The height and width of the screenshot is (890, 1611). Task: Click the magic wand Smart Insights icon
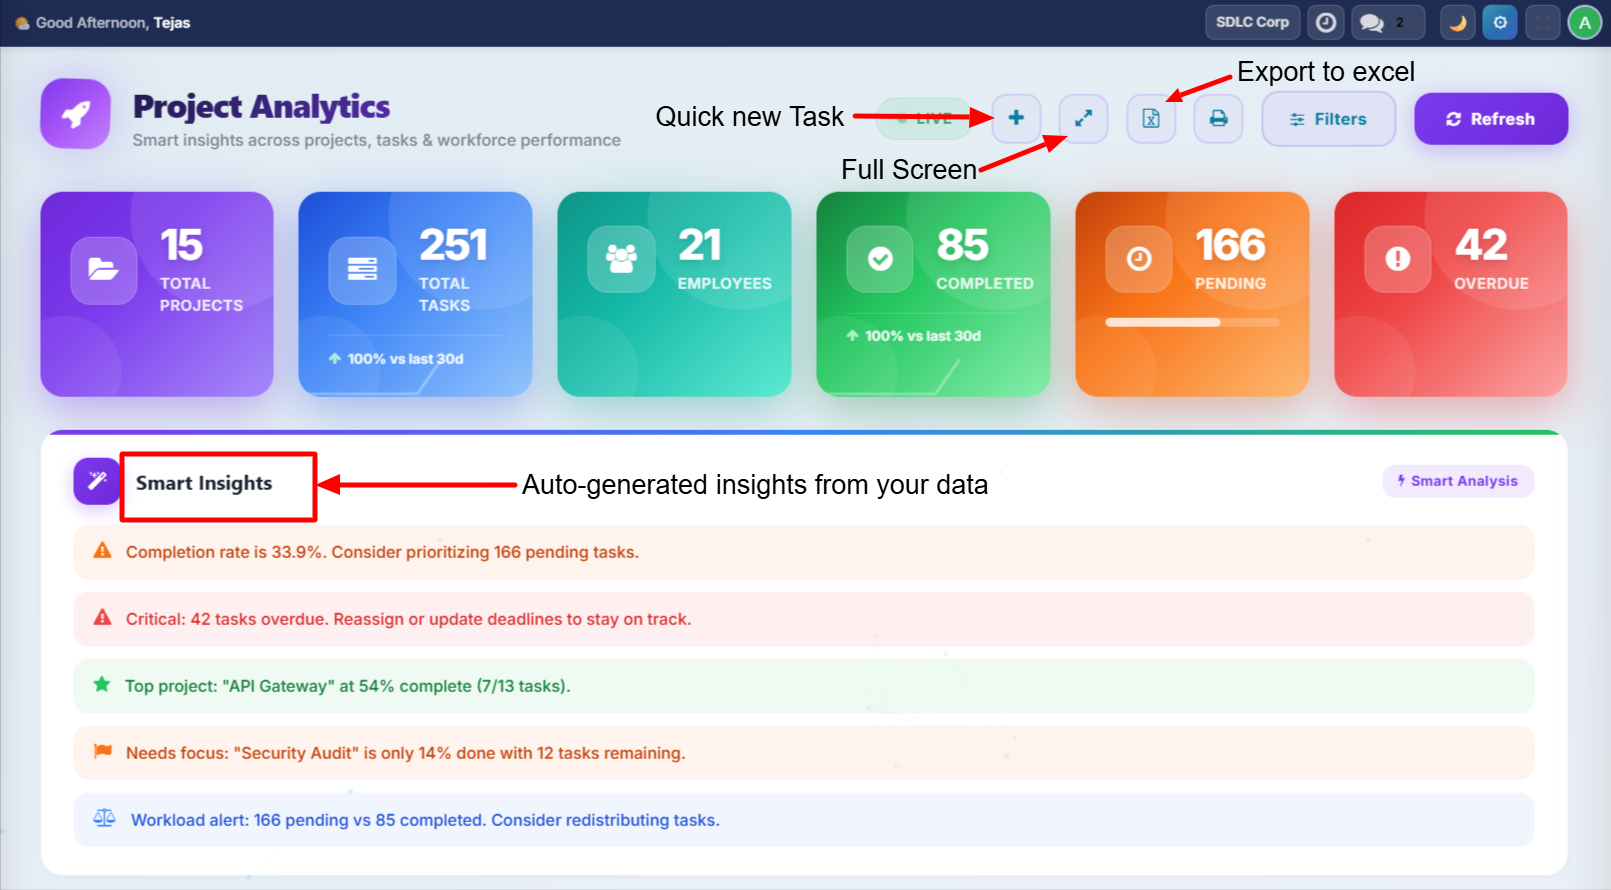pos(97,481)
